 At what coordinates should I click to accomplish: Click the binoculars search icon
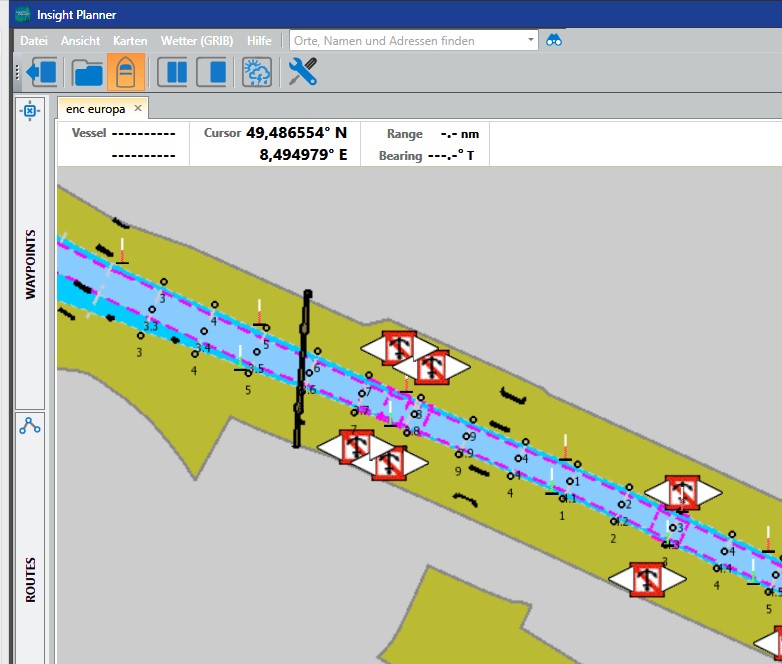tap(555, 40)
